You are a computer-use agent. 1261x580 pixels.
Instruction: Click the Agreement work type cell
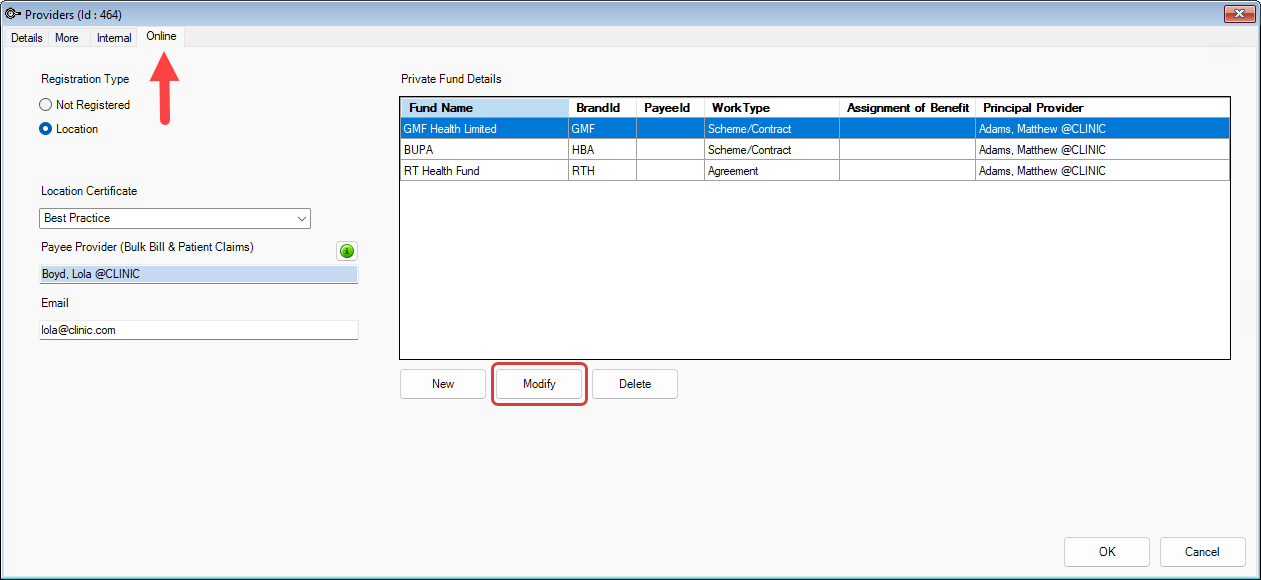coord(772,171)
